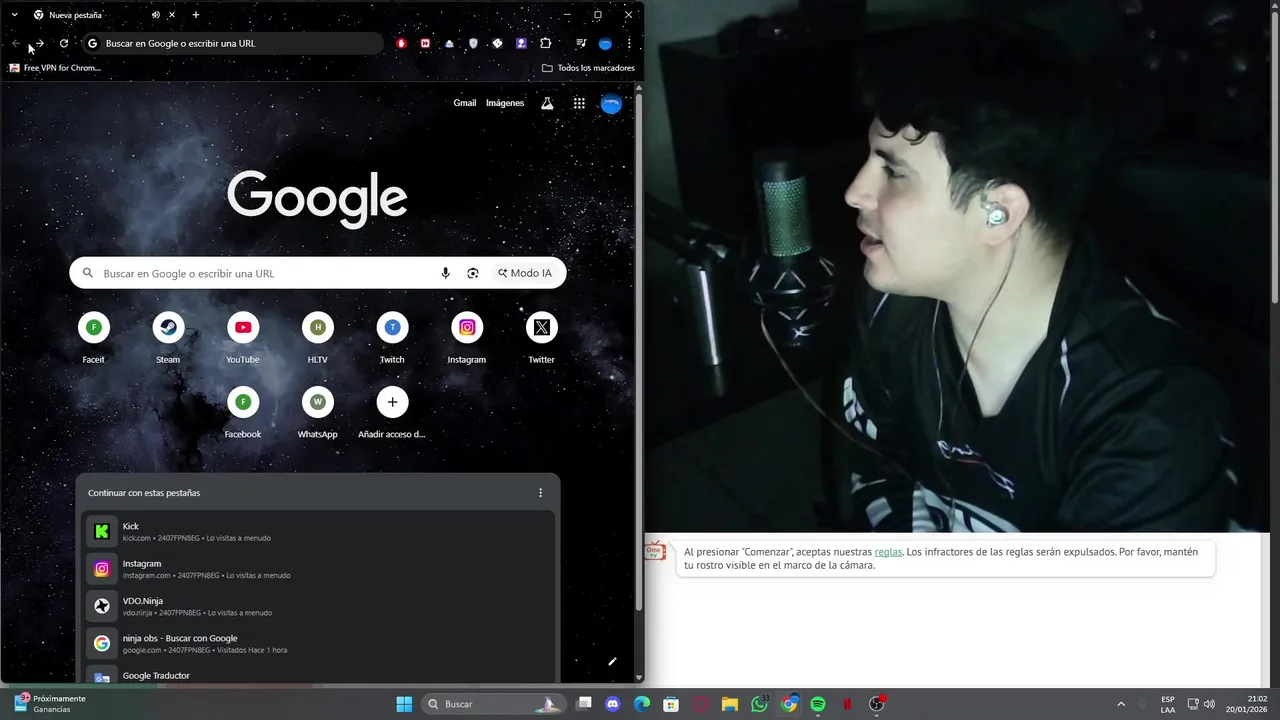Open options for 'Continuar con estas pestañas'
Screen dimensions: 1280x720
(x=541, y=493)
